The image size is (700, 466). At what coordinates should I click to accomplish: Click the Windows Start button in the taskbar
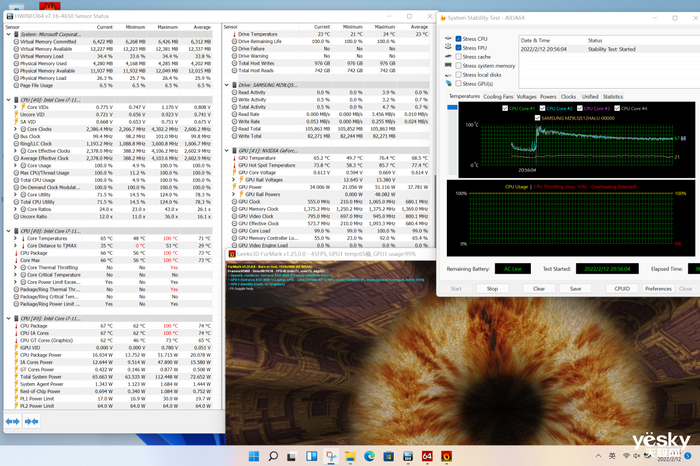pyautogui.click(x=254, y=456)
